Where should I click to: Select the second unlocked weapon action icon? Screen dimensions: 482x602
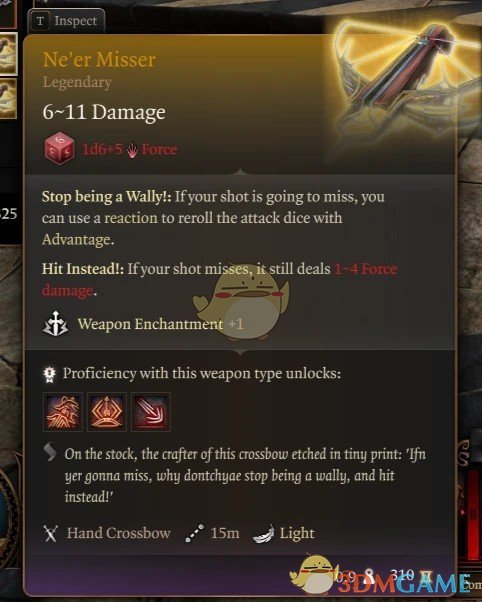point(106,412)
